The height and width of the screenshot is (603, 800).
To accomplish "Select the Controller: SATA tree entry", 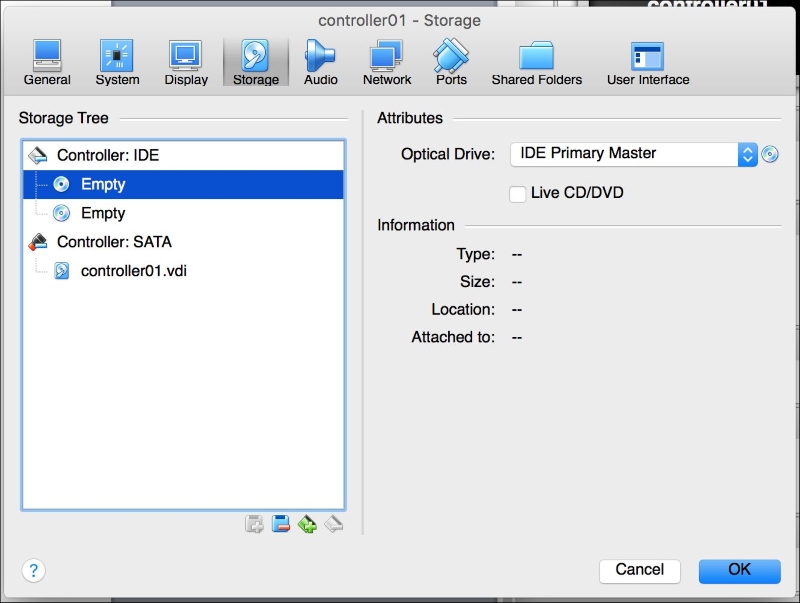I will [184, 242].
